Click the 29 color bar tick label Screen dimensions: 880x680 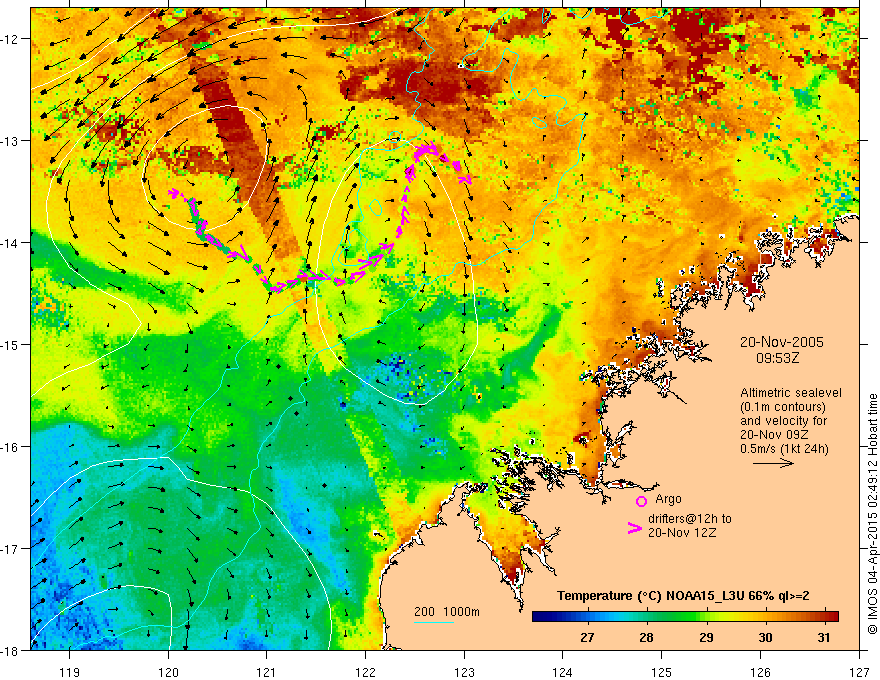pos(706,638)
